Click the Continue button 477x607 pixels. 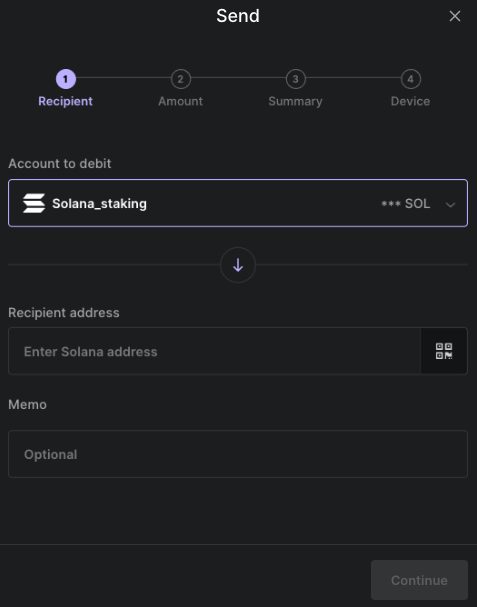tap(419, 580)
